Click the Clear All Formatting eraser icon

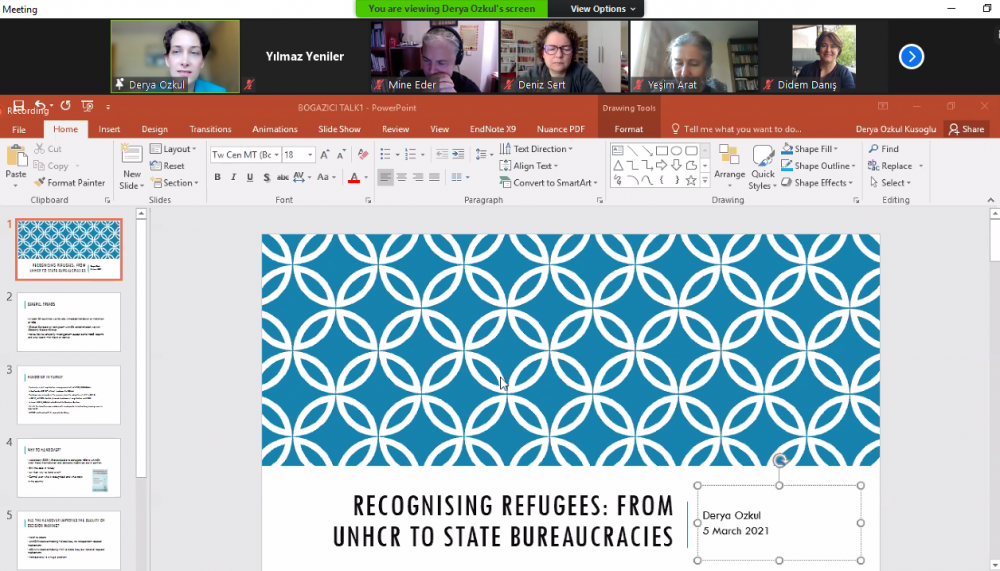362,155
